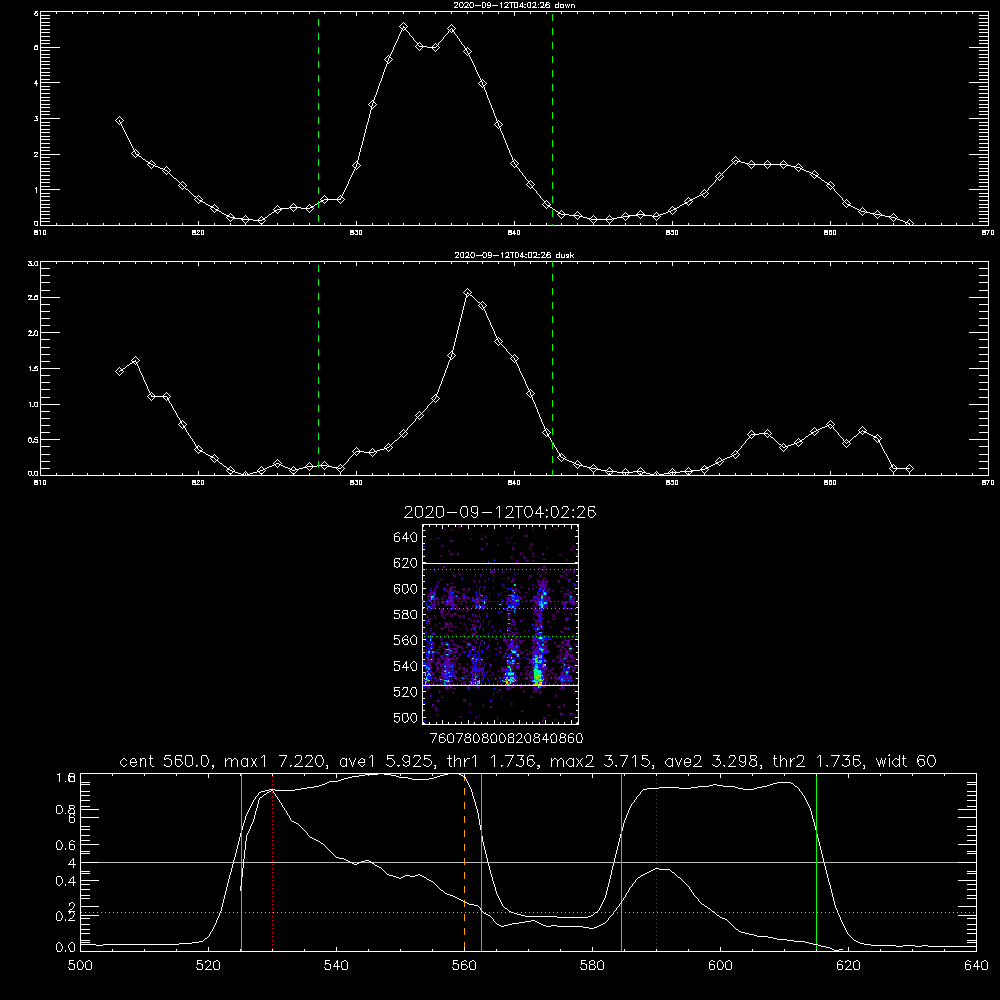Screen dimensions: 1000x1000
Task: Click the 'max2 3.715' value
Action: point(601,761)
